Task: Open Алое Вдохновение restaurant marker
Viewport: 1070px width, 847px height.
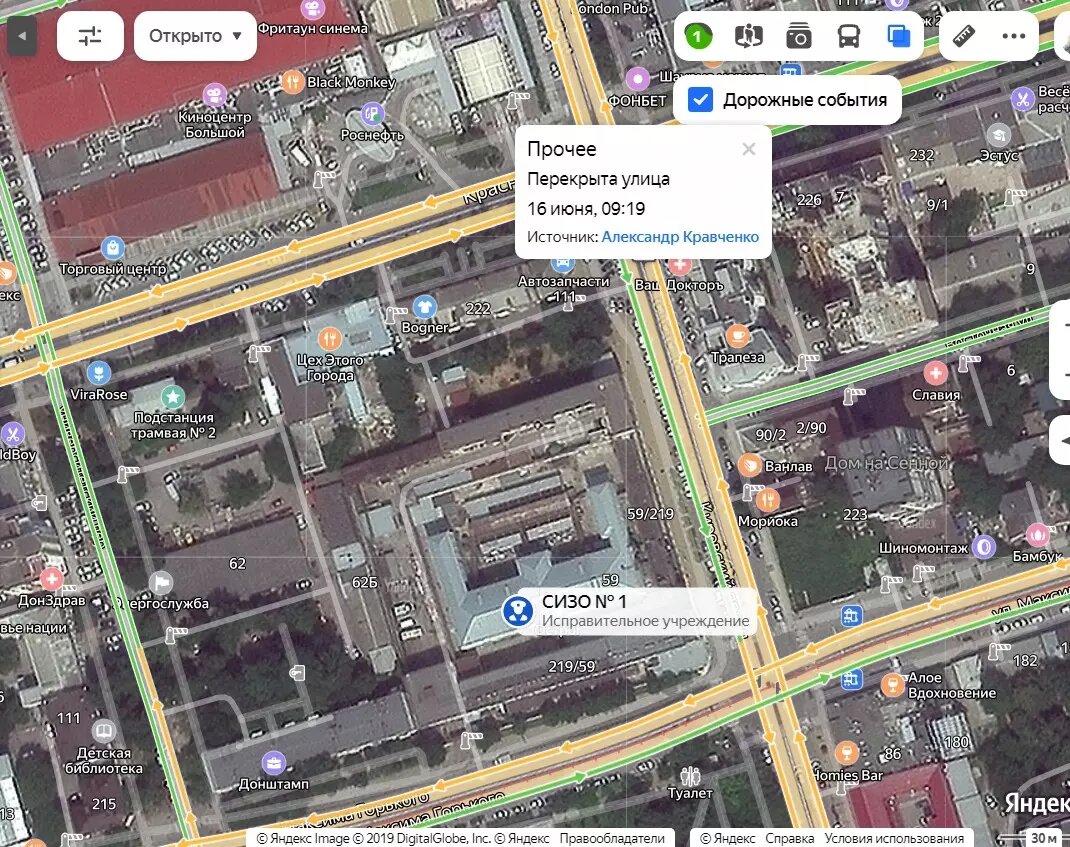Action: click(893, 684)
